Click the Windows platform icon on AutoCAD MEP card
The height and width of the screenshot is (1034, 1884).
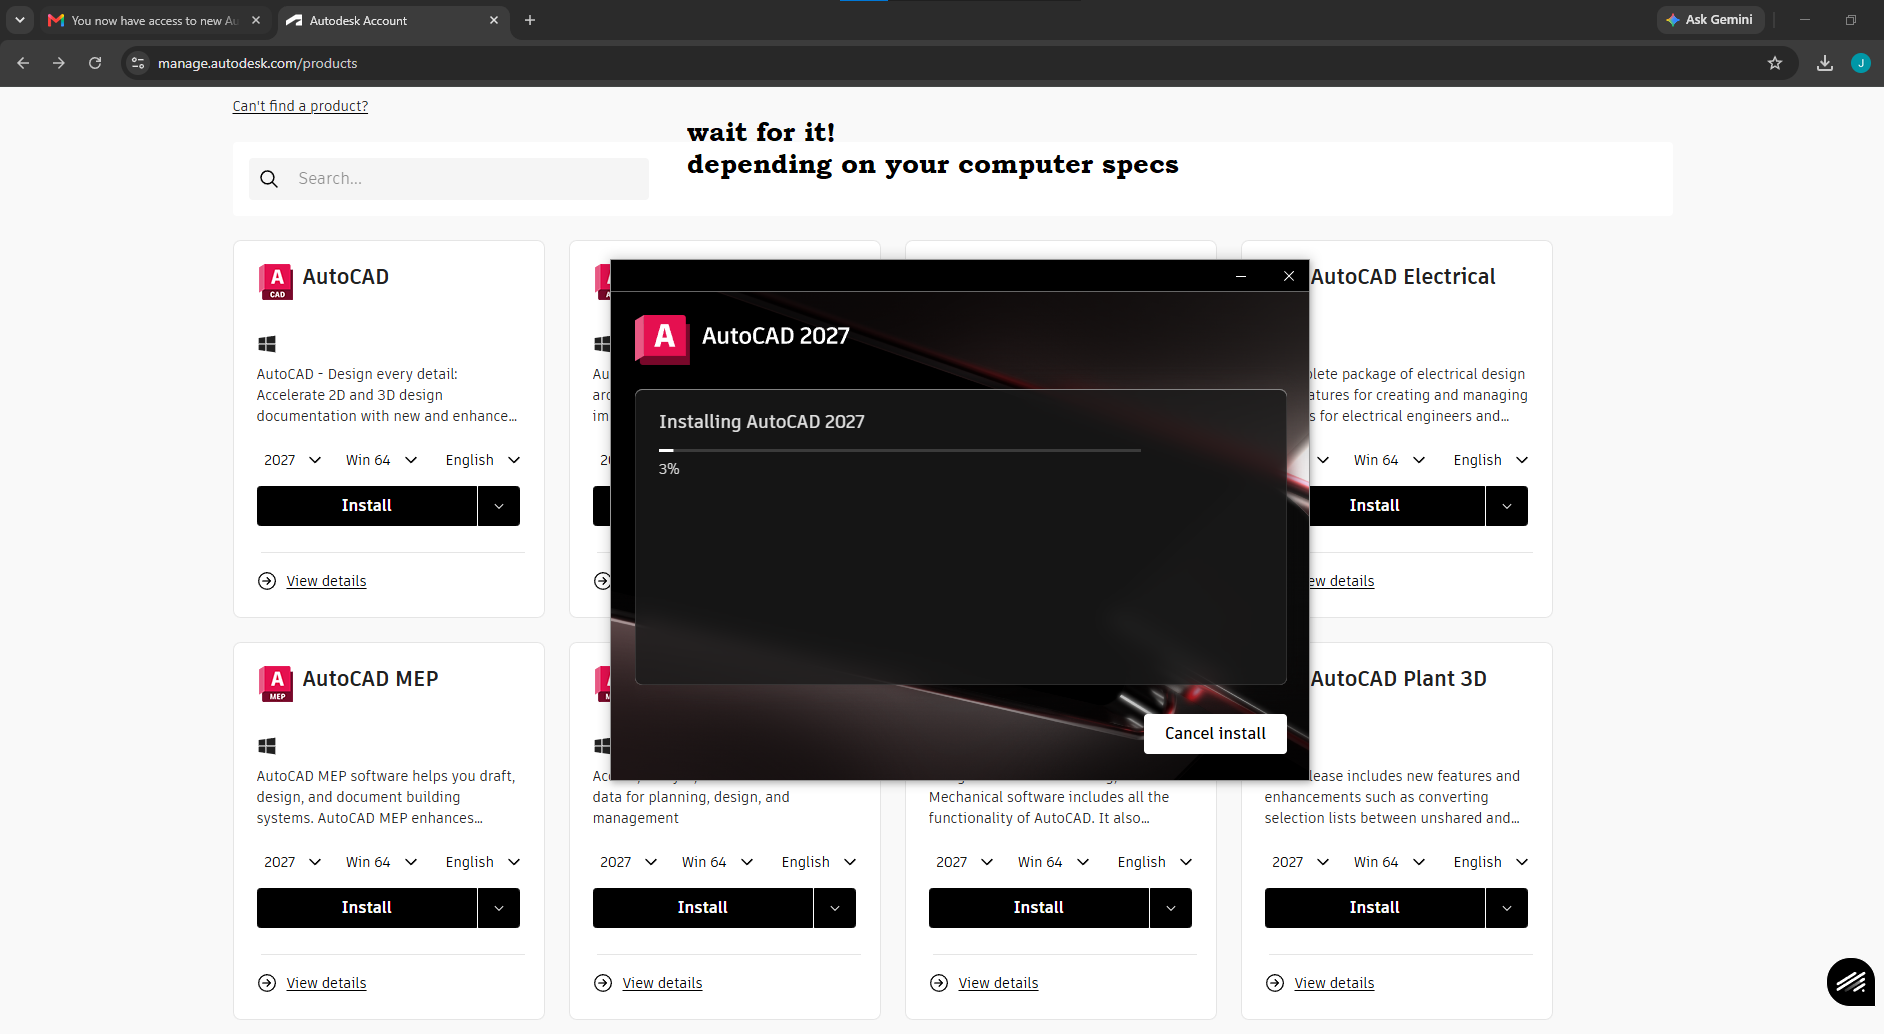point(267,746)
